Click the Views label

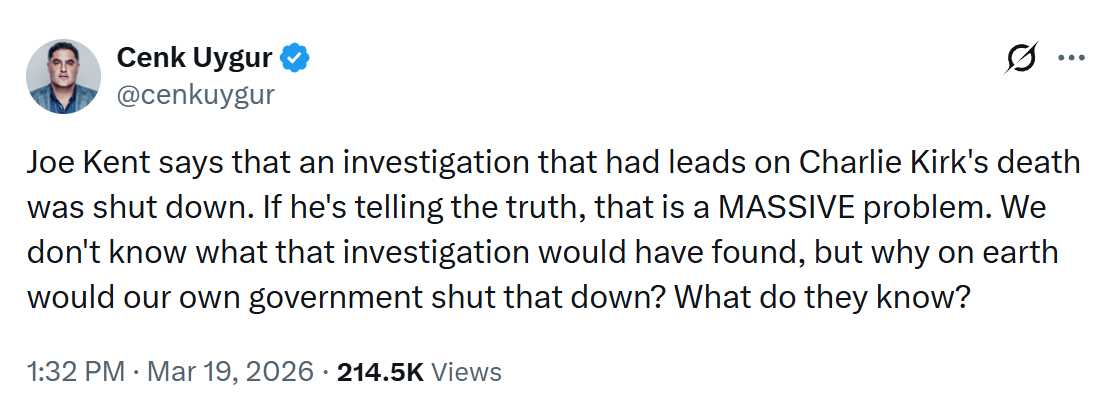pos(468,373)
